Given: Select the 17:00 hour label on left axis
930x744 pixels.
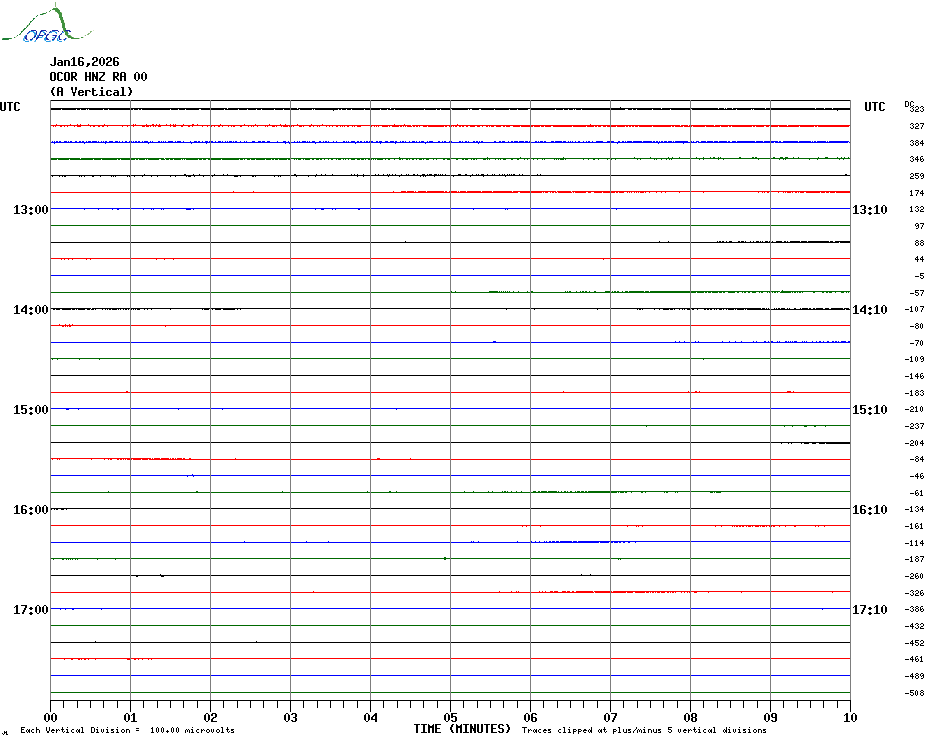Looking at the screenshot, I should 31,610.
